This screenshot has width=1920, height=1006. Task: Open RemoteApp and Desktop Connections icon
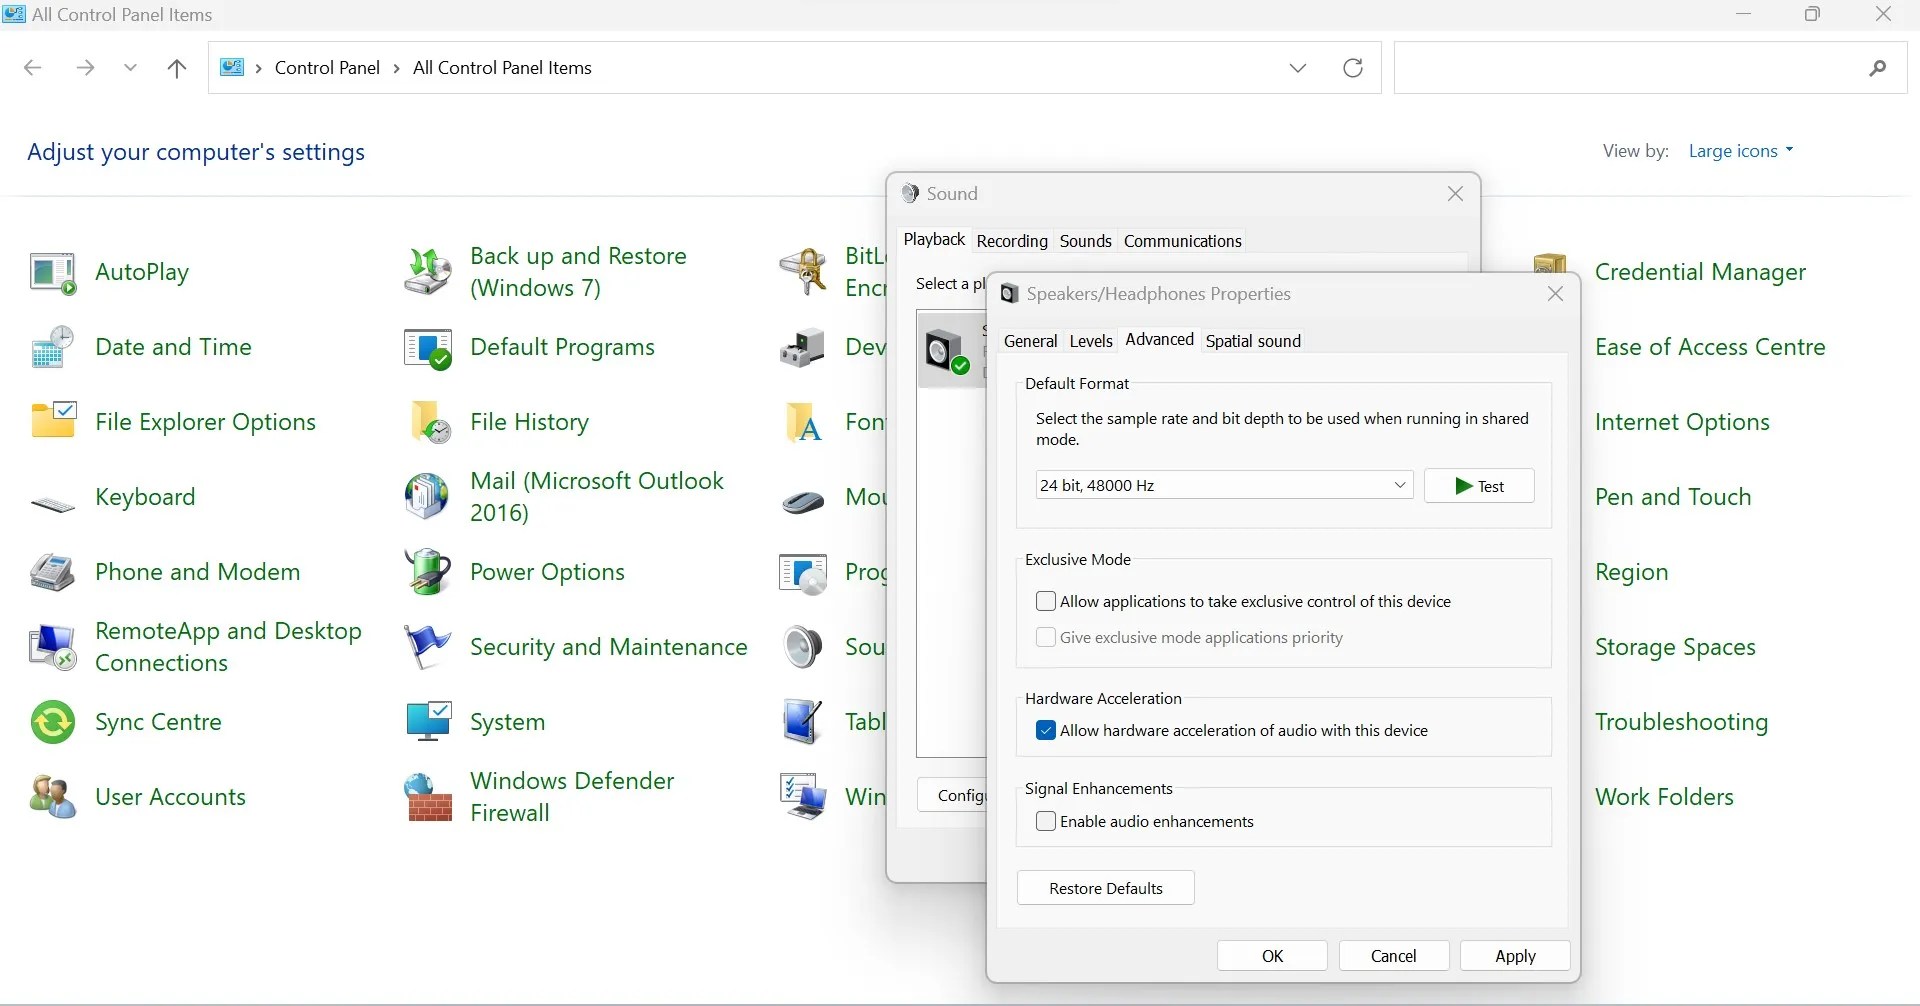53,647
